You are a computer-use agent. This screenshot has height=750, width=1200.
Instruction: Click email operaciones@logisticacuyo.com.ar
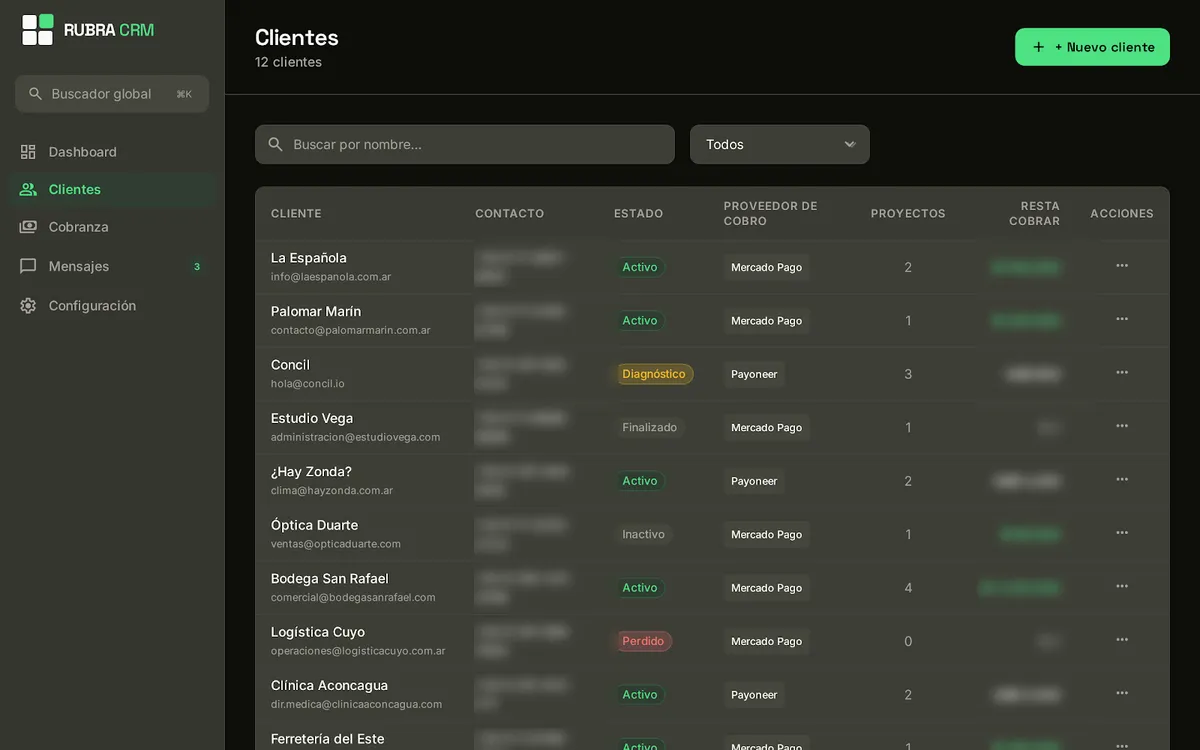pos(358,651)
